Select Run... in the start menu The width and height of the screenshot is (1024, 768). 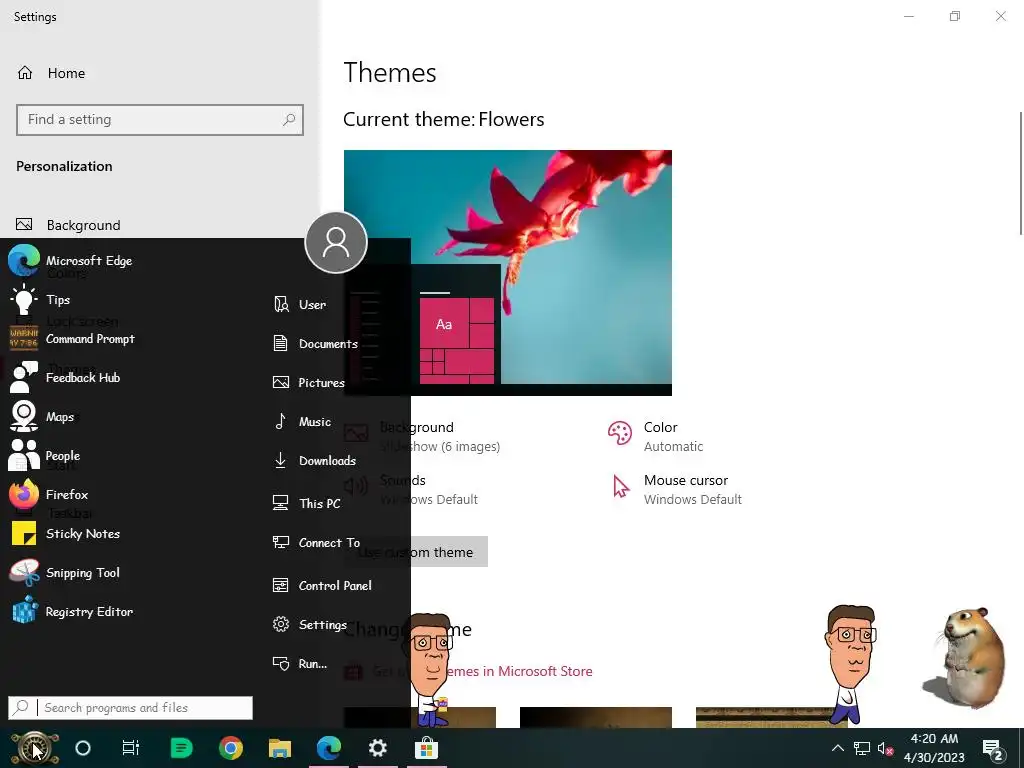click(x=300, y=664)
